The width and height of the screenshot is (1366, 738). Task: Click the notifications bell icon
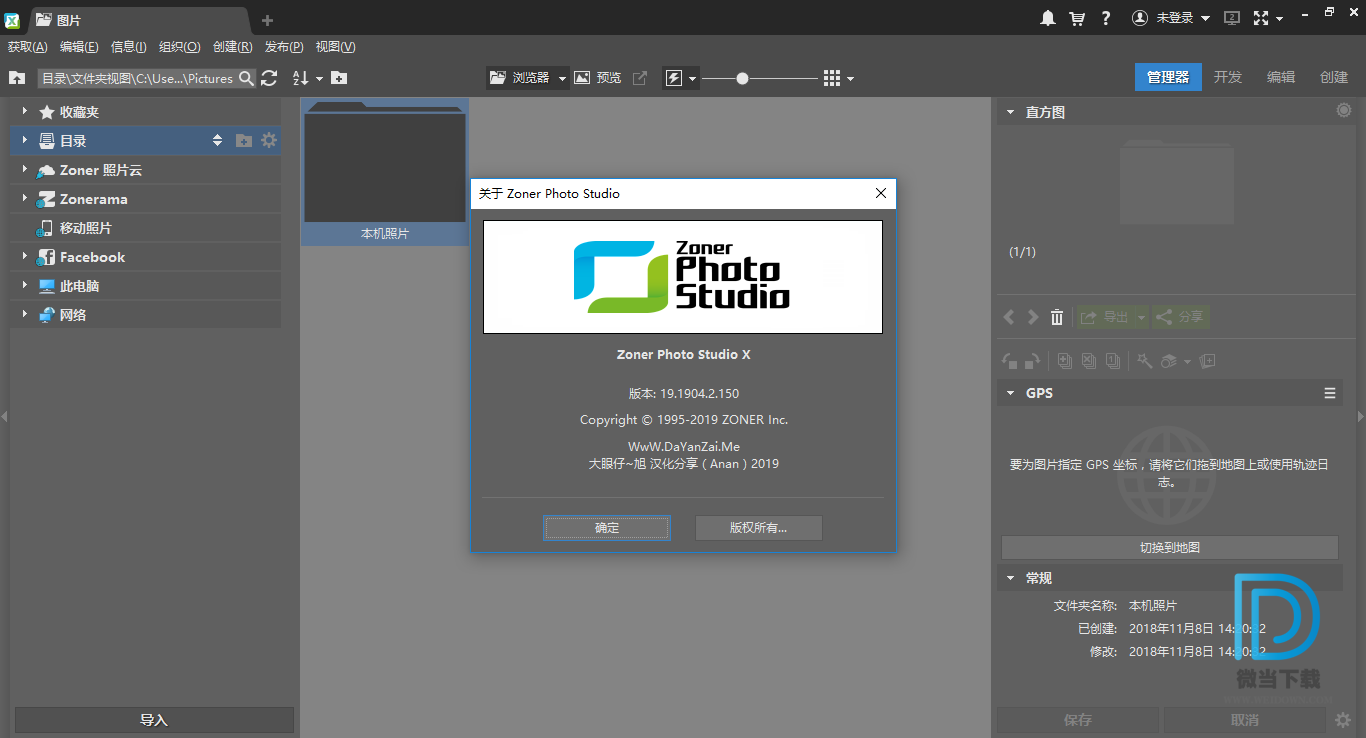pos(1048,18)
